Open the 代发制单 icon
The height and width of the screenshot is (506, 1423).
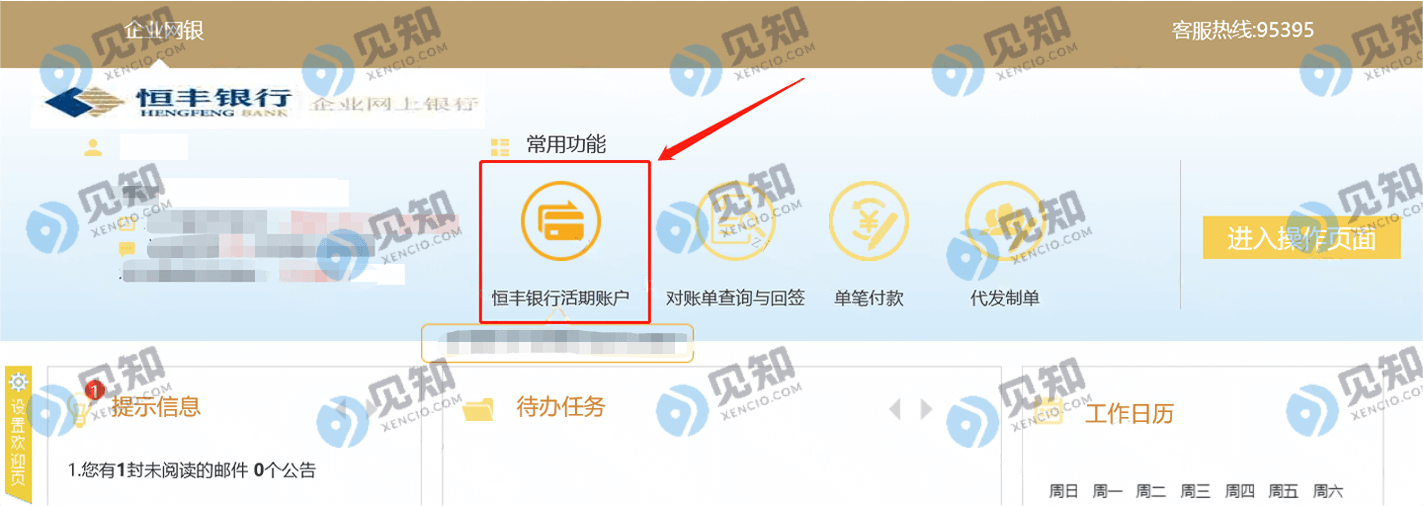[1004, 220]
